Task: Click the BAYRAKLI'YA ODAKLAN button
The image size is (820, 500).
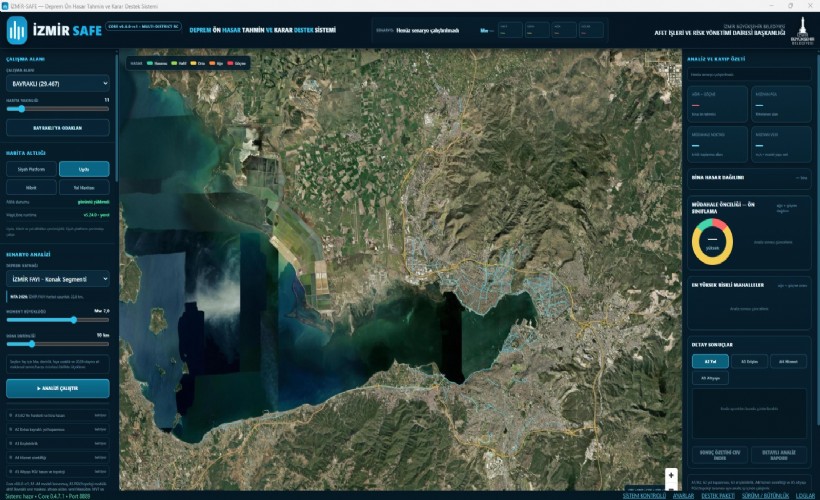Action: coord(58,128)
